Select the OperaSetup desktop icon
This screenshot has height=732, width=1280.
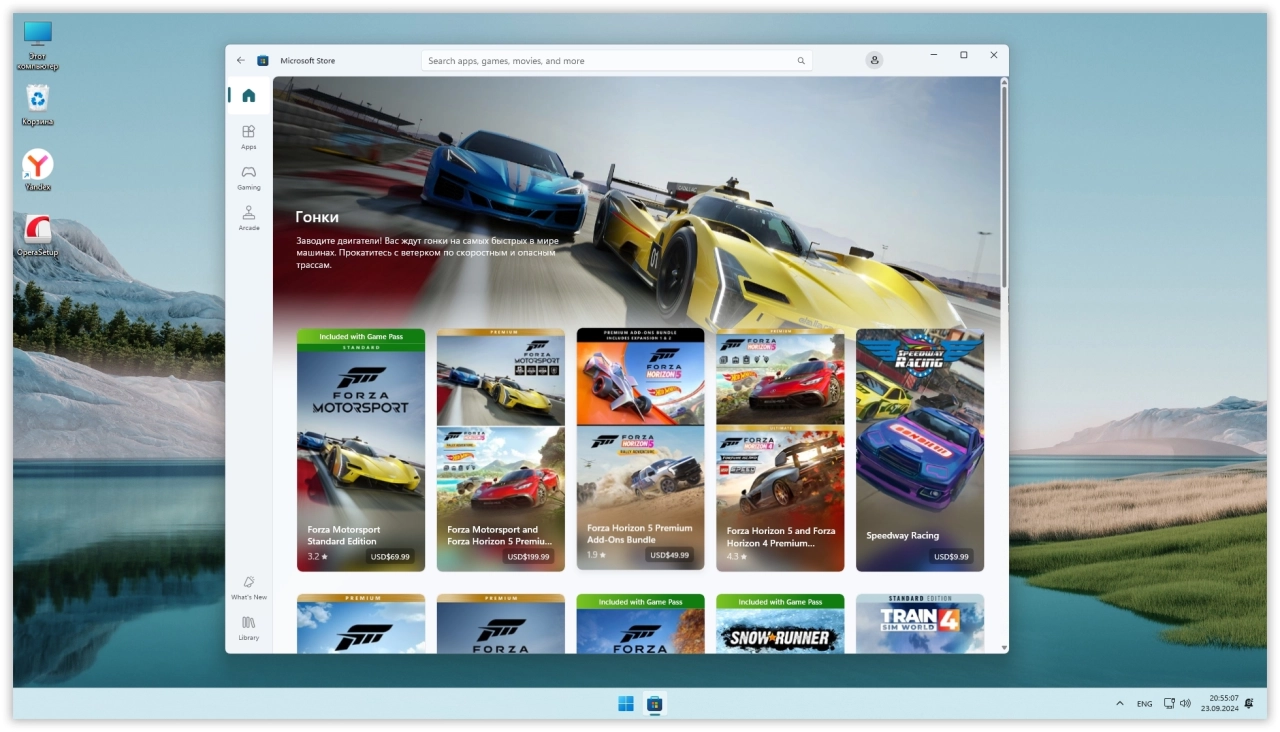38,236
